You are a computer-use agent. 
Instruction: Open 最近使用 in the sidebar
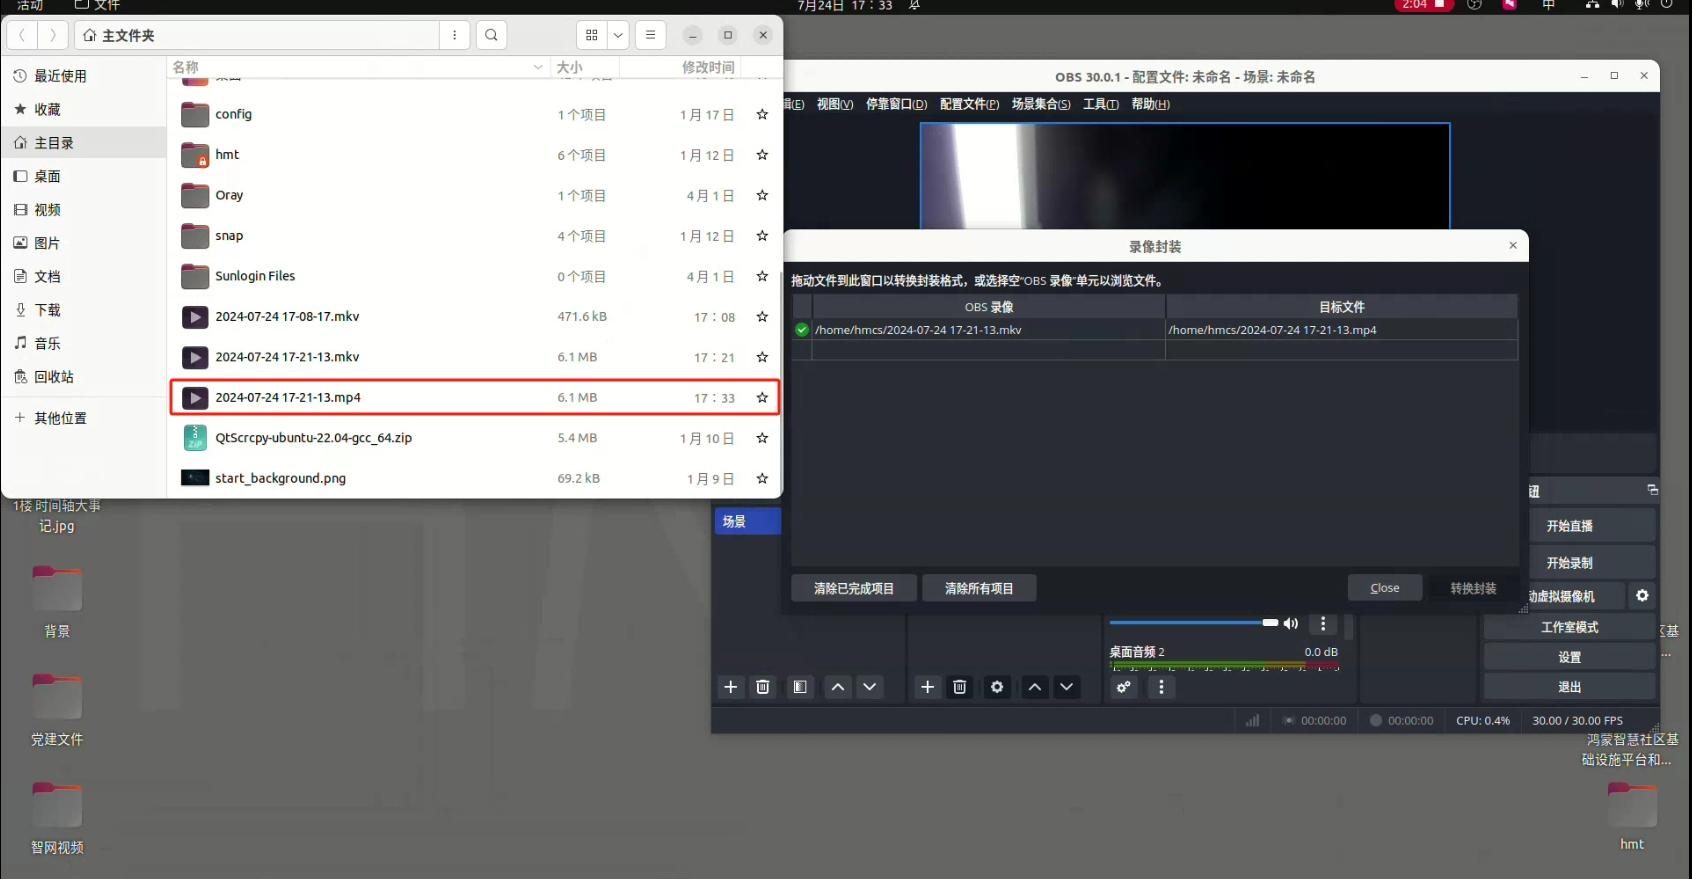84,76
